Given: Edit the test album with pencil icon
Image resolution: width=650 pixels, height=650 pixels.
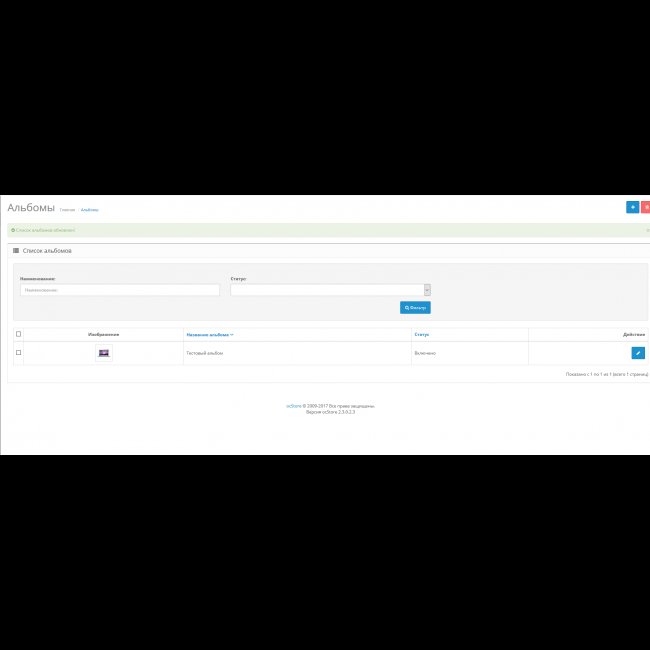Looking at the screenshot, I should [x=638, y=353].
